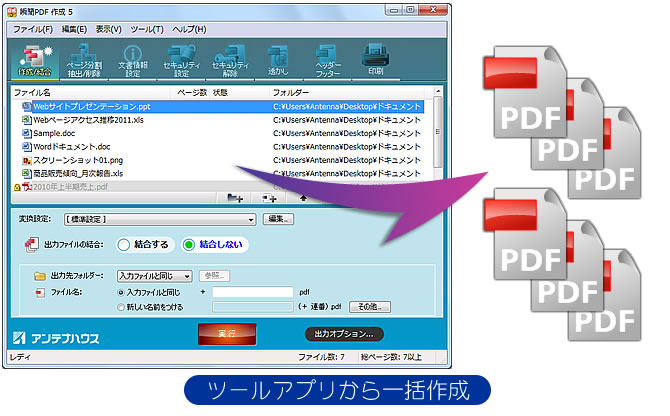Click the Webサイトプレゼンテーション.ppt file icon
670x416 pixels.
click(x=26, y=106)
